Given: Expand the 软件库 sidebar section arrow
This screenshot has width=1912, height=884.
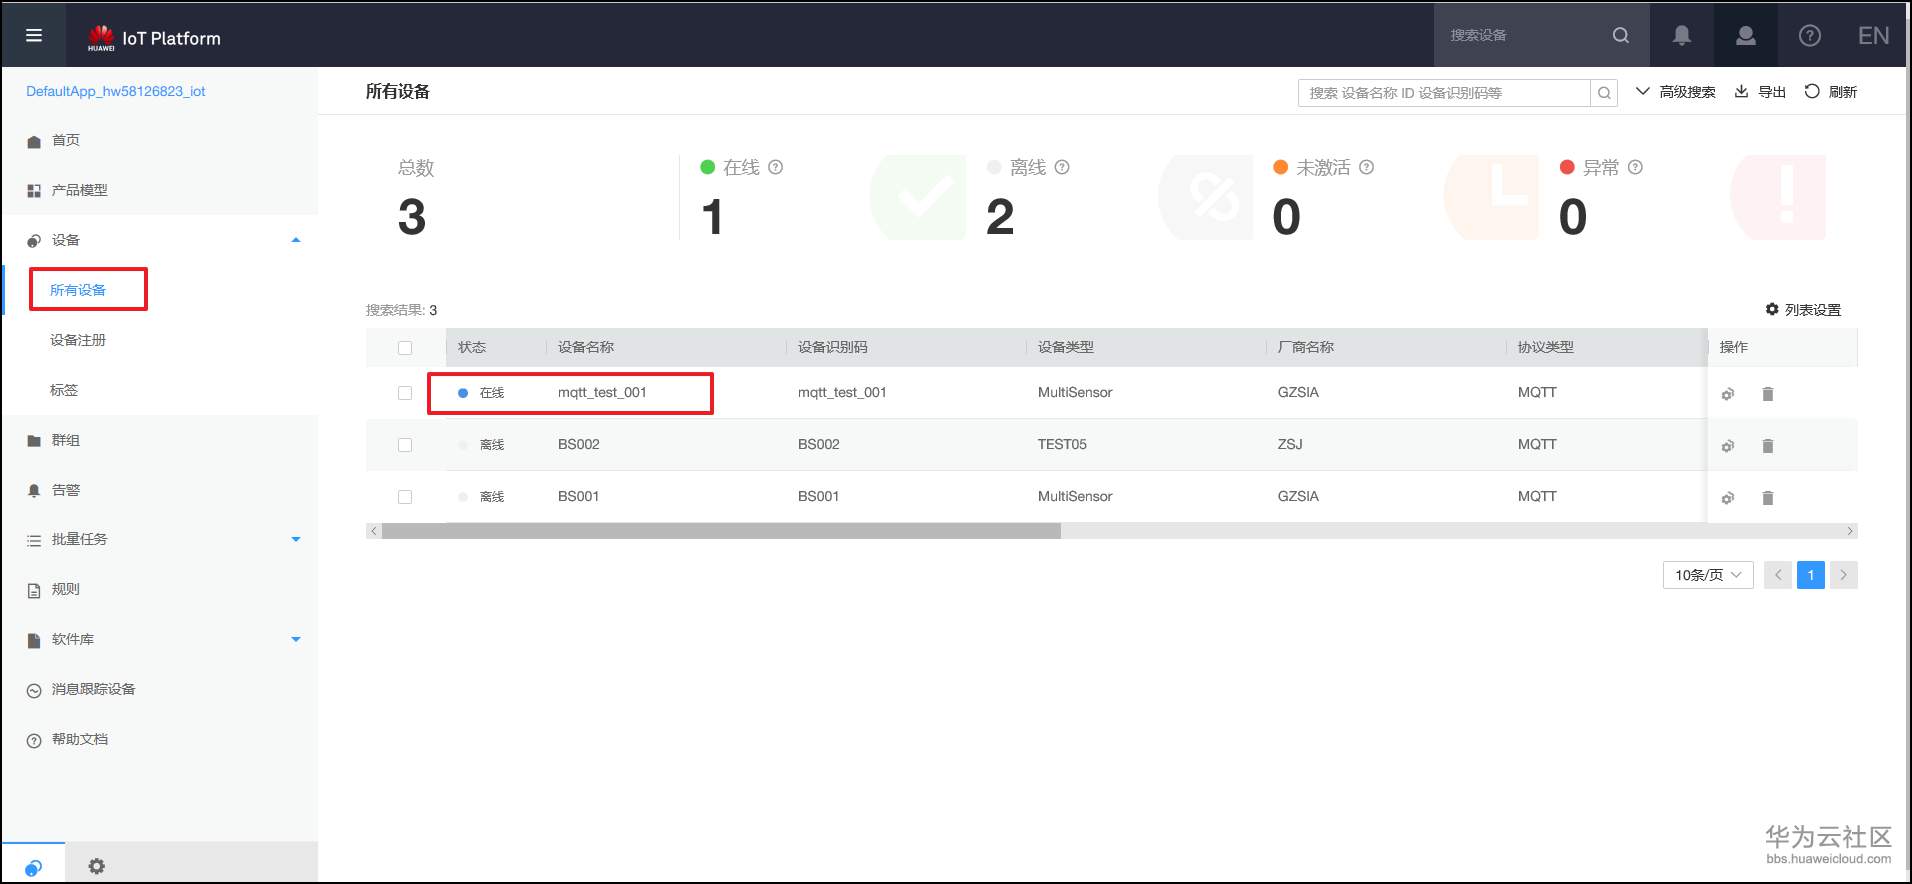Looking at the screenshot, I should coord(296,639).
